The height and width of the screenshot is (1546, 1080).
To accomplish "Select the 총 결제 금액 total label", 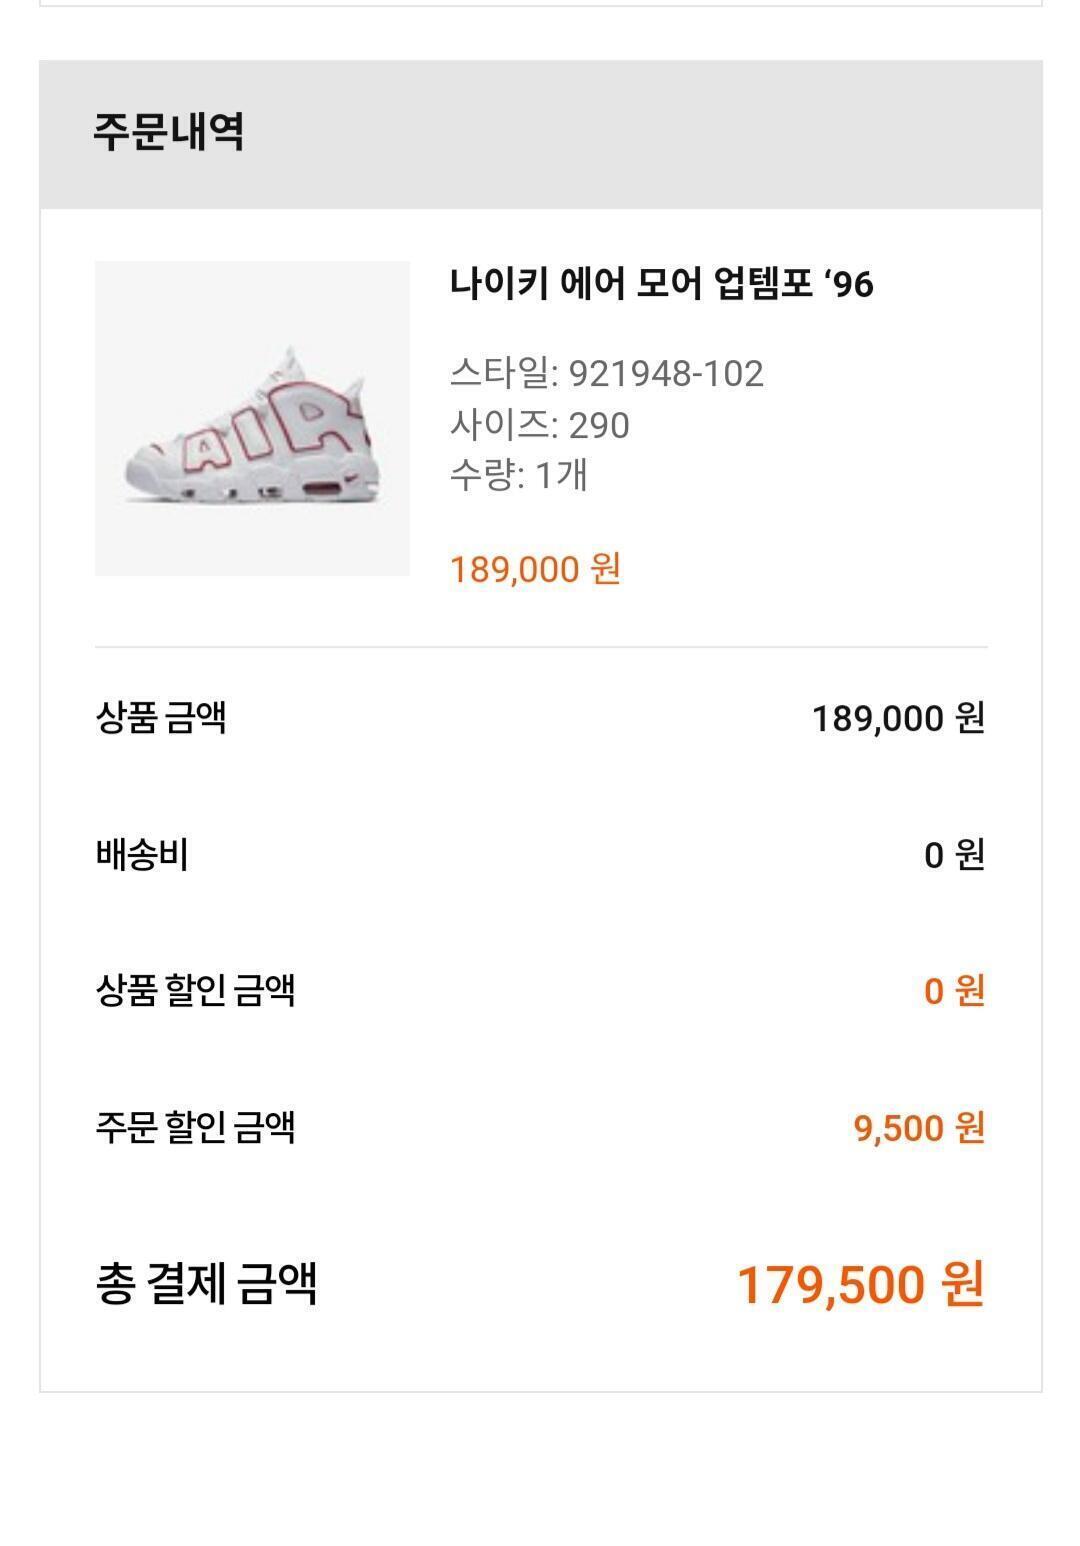I will pos(207,1283).
